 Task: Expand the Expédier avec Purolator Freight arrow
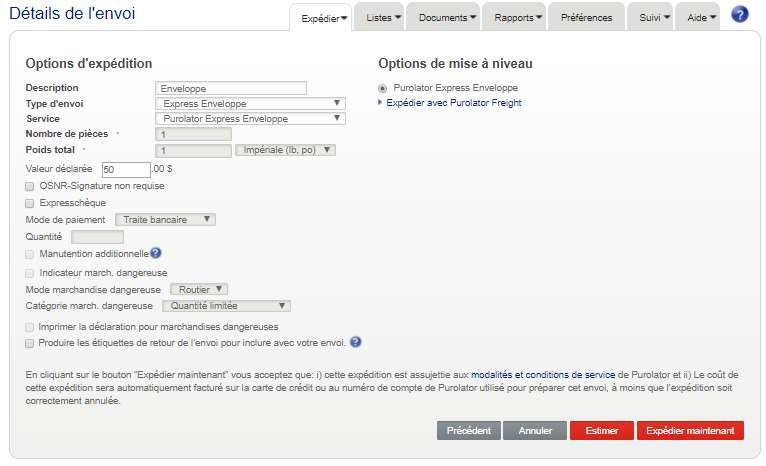pyautogui.click(x=380, y=103)
